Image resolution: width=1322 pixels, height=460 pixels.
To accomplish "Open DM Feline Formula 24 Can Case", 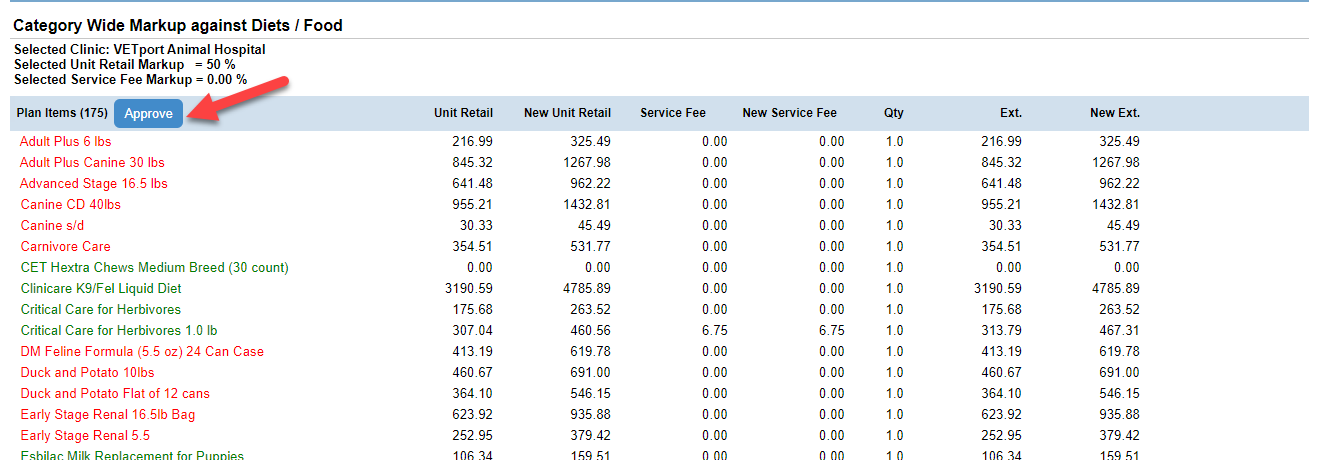I will 142,352.
